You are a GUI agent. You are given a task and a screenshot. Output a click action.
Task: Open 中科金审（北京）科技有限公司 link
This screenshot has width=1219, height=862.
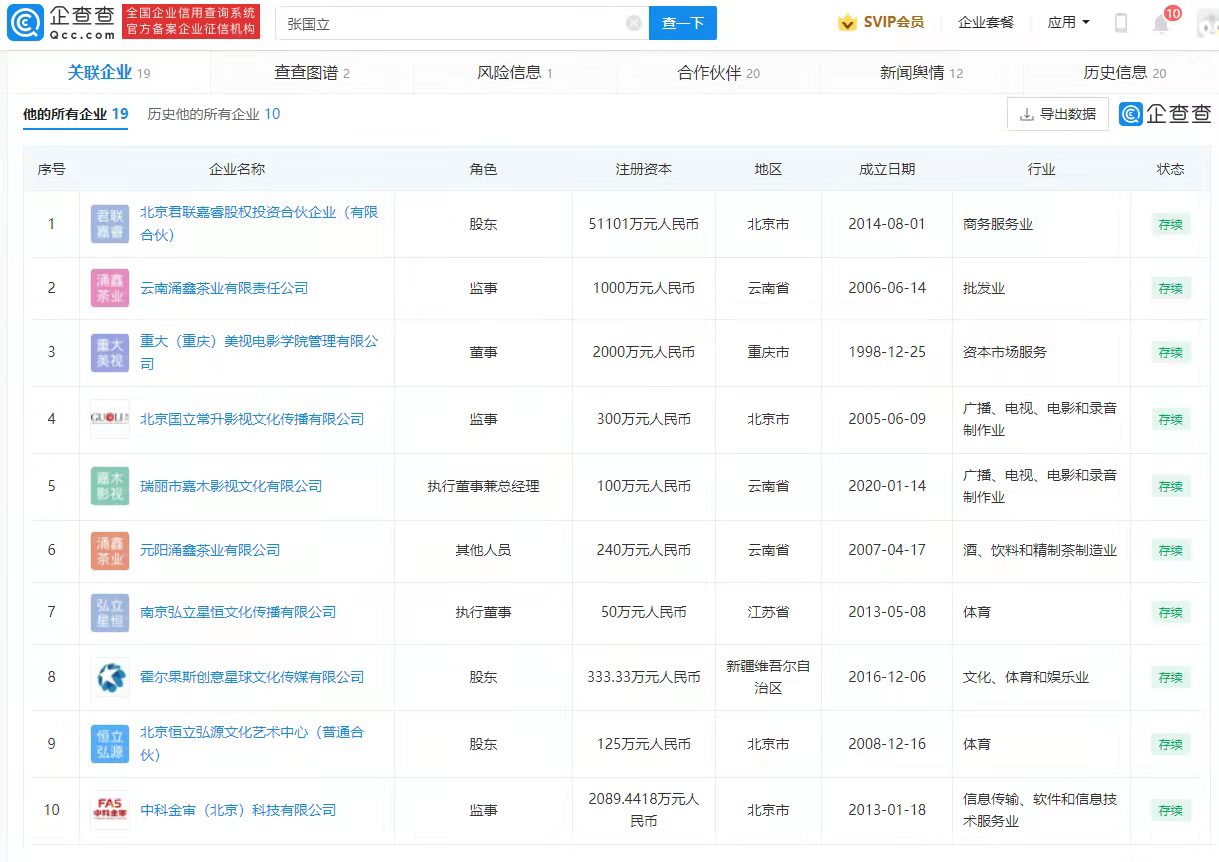pos(238,810)
